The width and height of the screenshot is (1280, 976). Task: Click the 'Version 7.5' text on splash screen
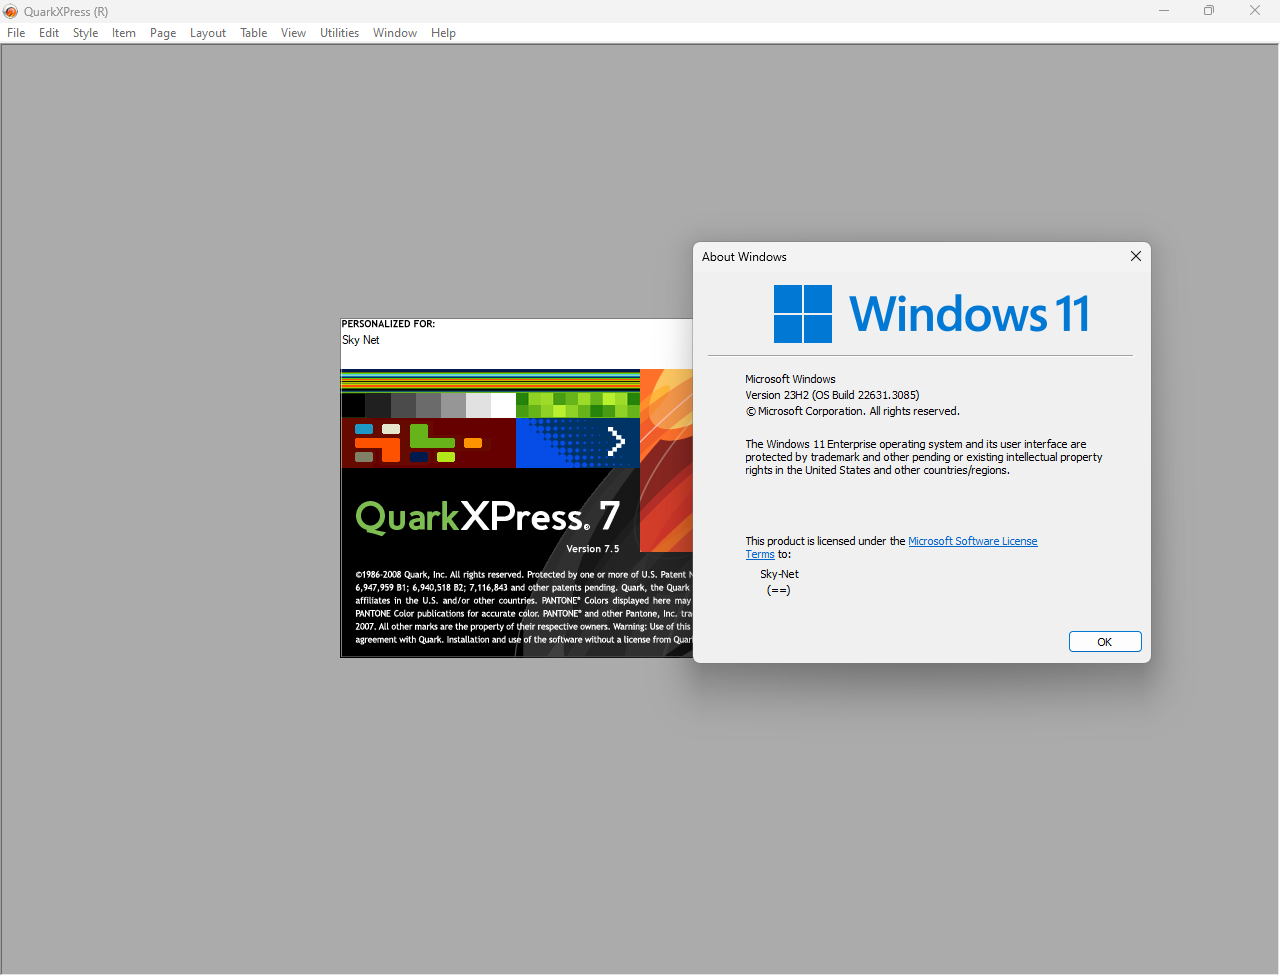pos(593,549)
